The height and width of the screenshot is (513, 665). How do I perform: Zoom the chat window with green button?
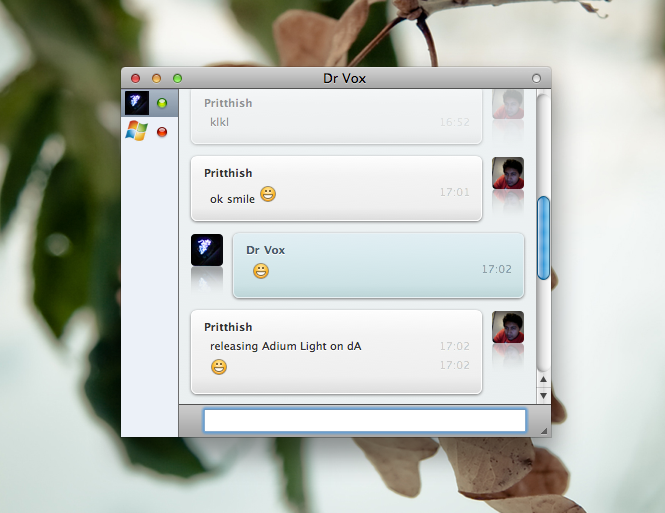tap(178, 78)
